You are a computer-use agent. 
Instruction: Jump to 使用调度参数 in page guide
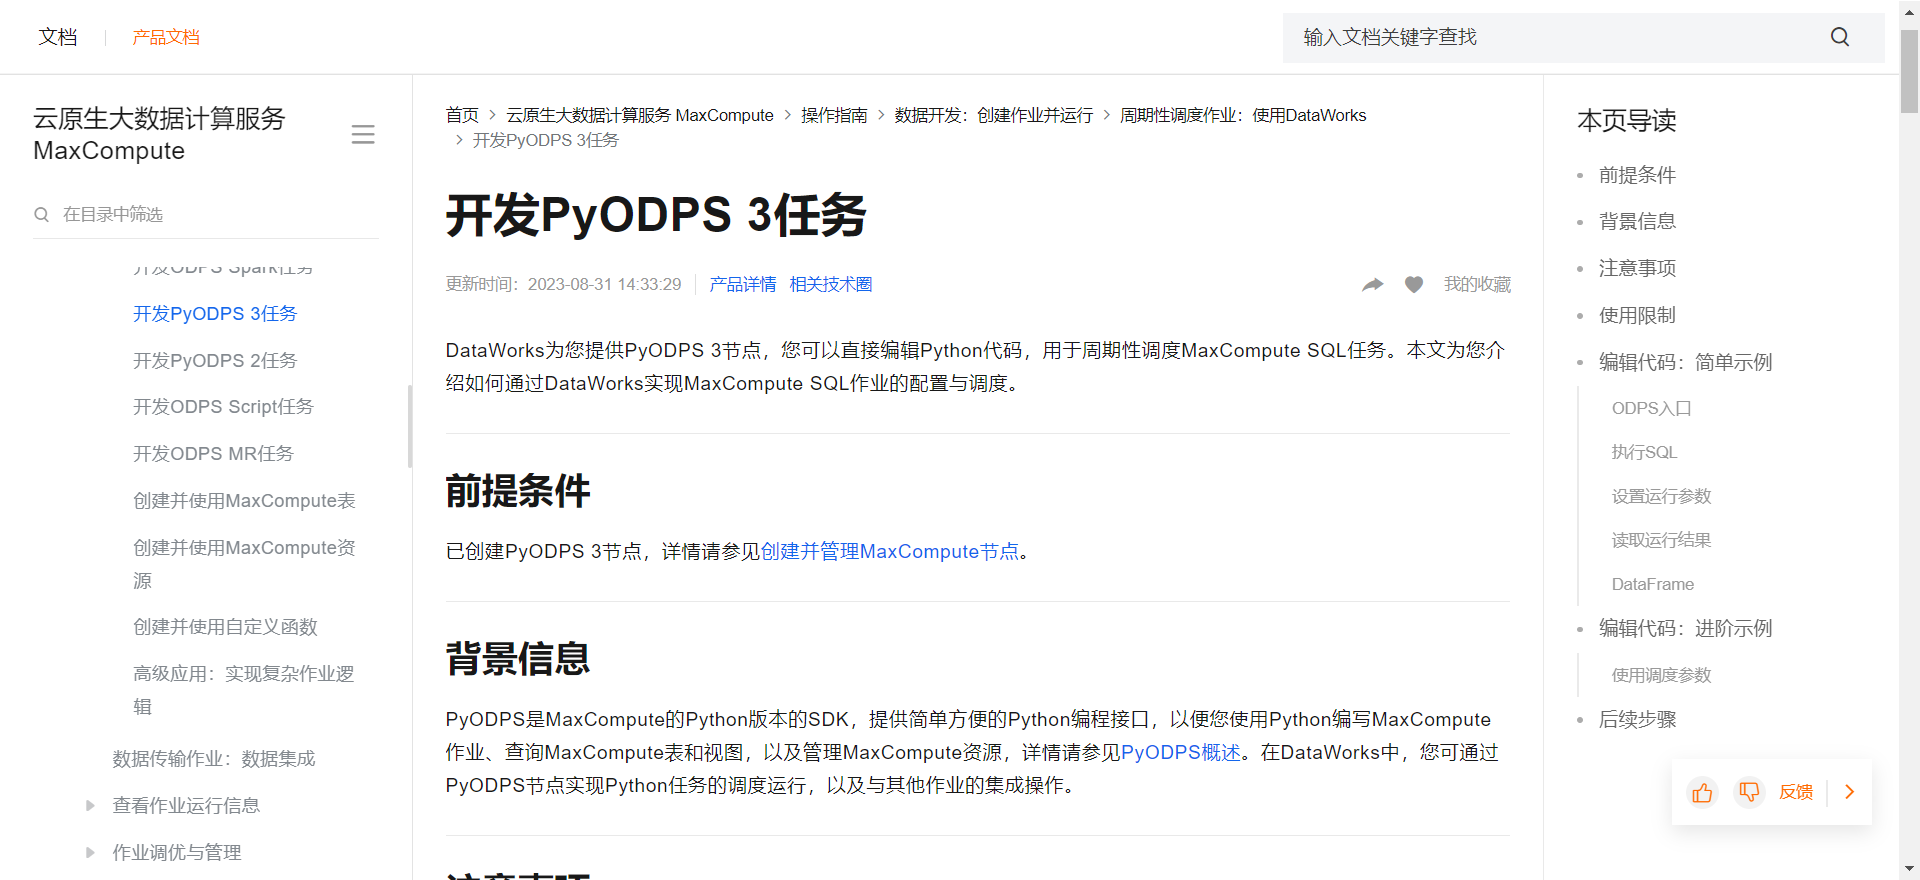pyautogui.click(x=1661, y=676)
